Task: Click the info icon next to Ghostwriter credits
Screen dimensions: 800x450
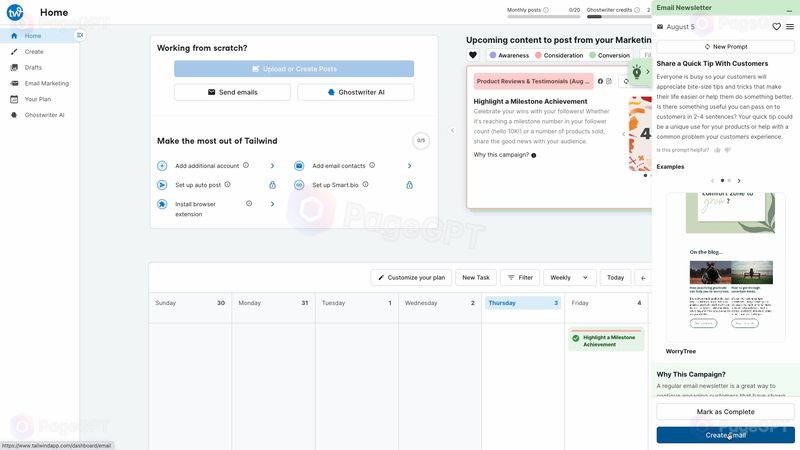Action: 637,10
